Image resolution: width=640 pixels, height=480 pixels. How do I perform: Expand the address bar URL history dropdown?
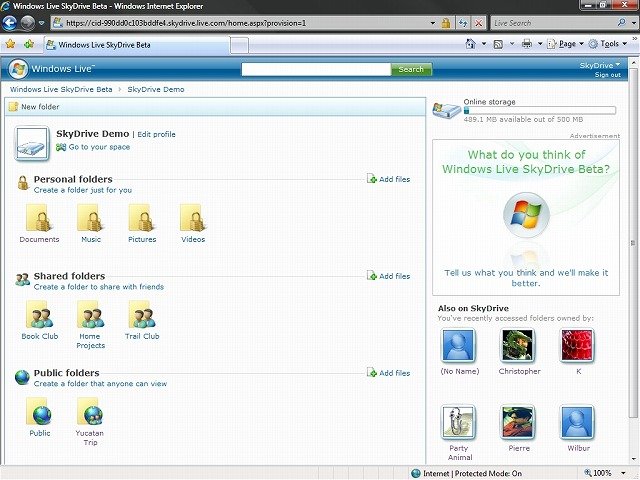pyautogui.click(x=433, y=23)
